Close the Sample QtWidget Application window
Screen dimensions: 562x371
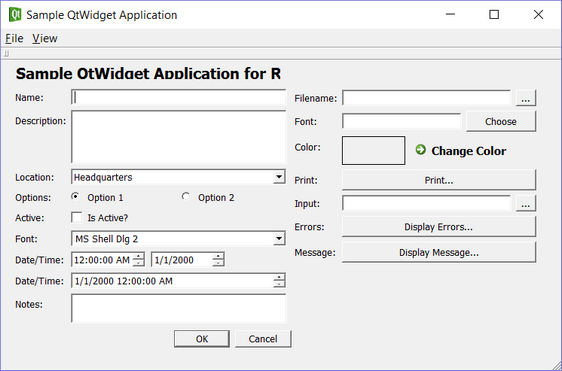(538, 14)
